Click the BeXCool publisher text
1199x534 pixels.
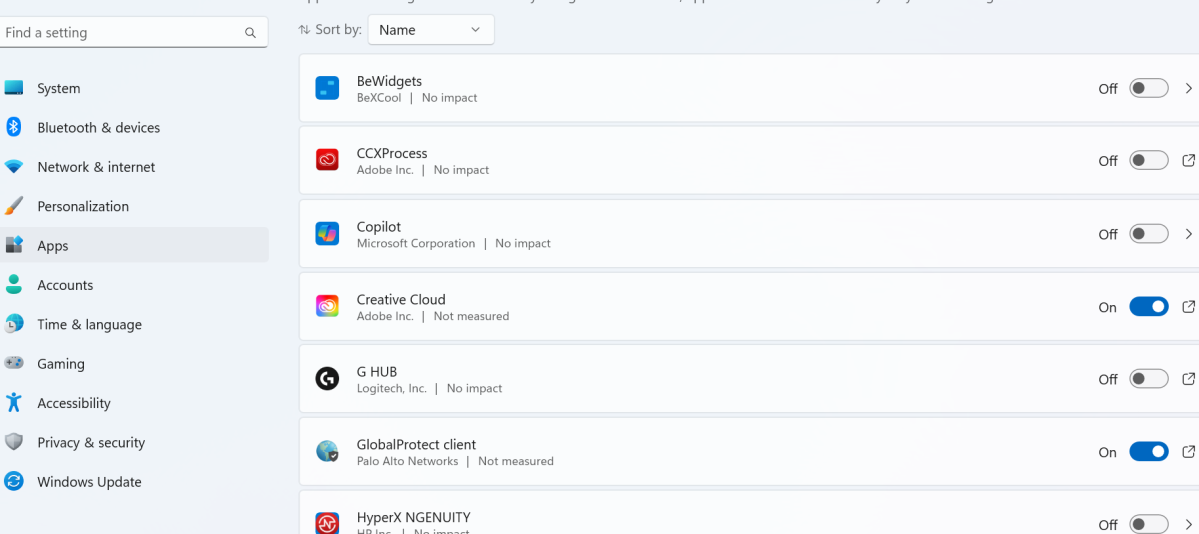coord(379,98)
